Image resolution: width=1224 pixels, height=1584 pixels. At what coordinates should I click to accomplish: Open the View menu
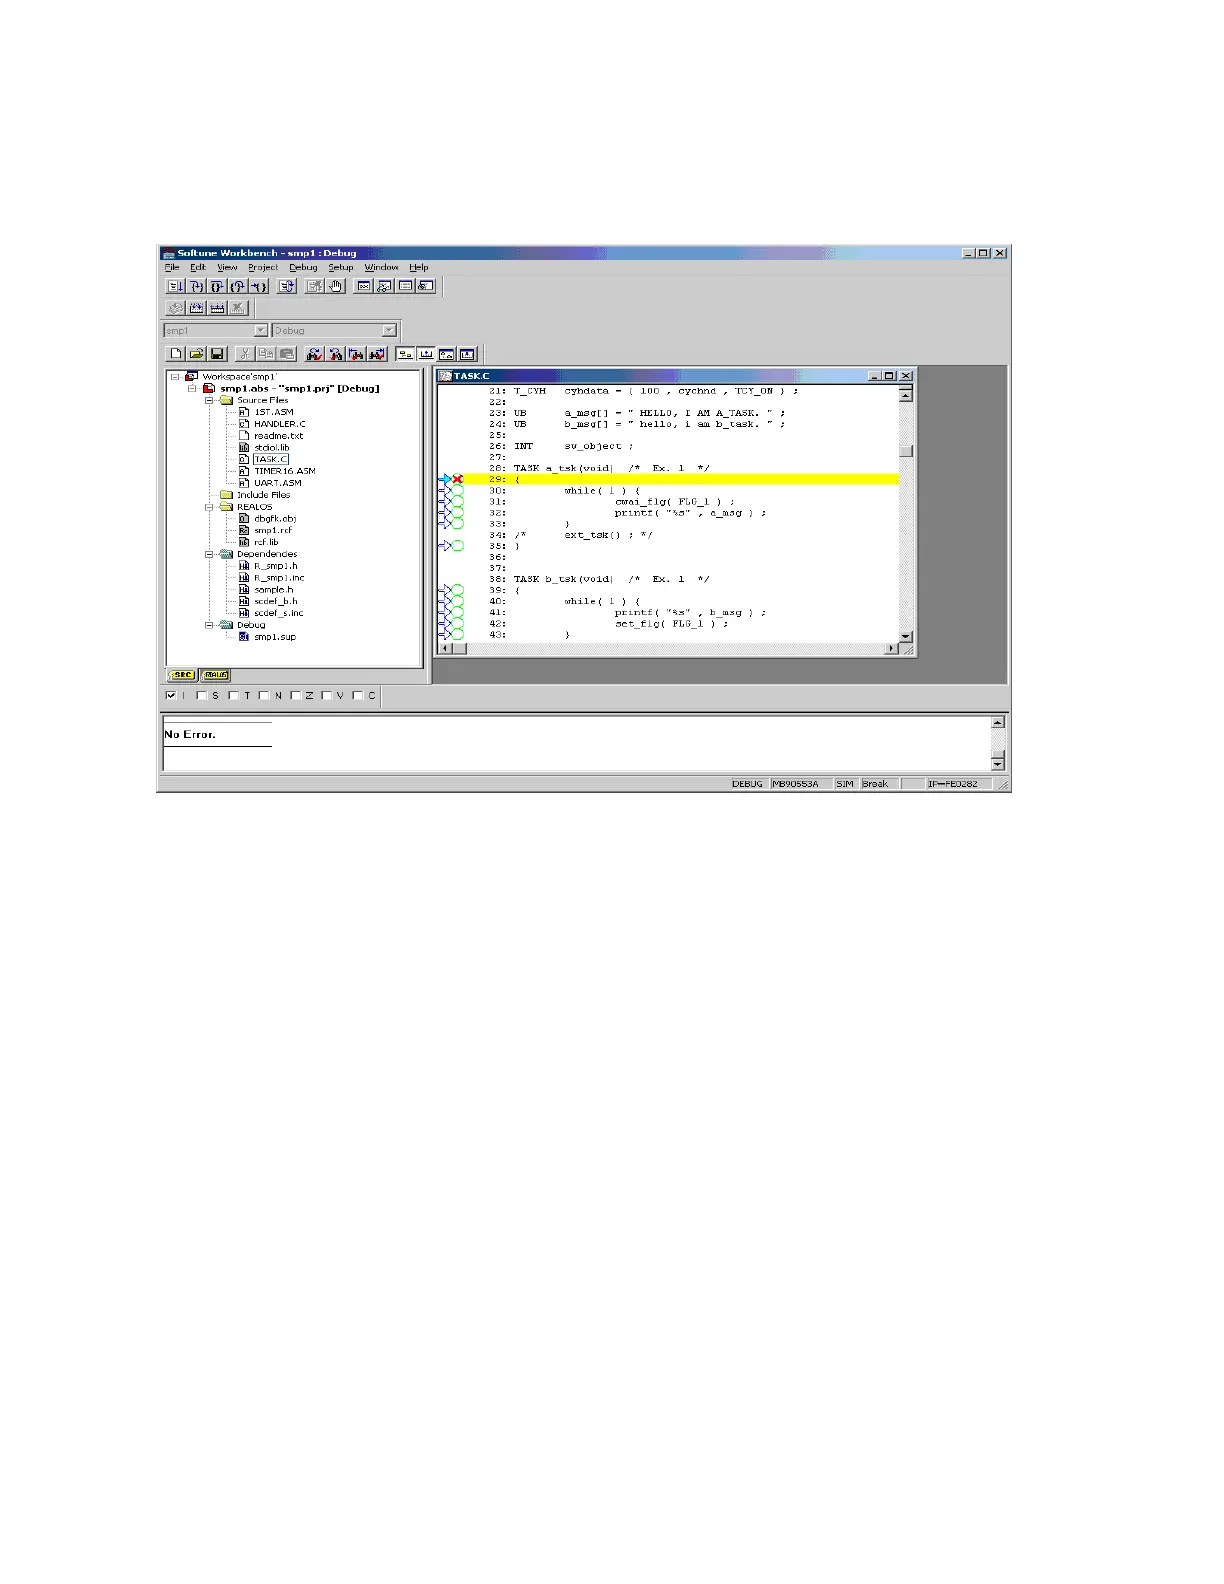click(x=228, y=267)
